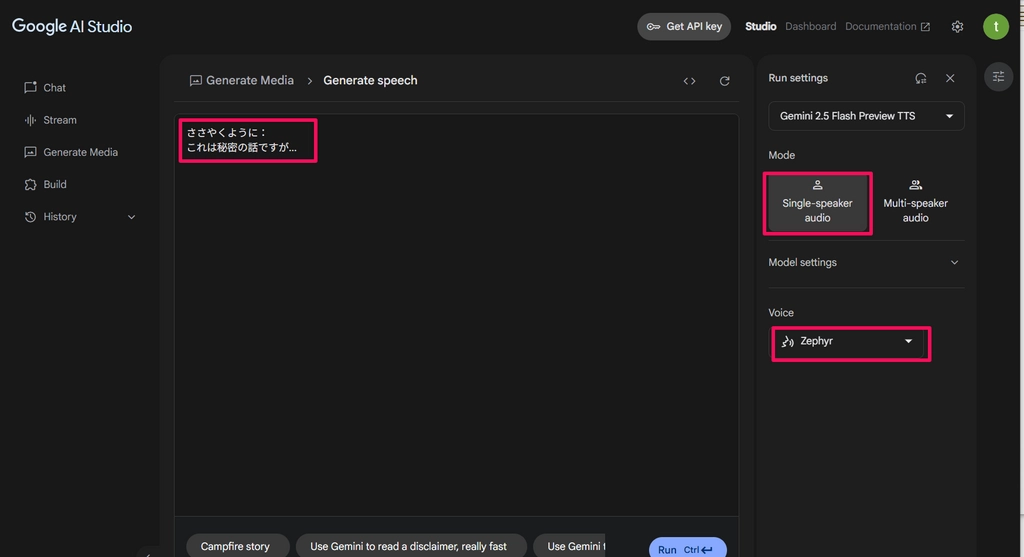Image resolution: width=1024 pixels, height=557 pixels.
Task: Click the Get API key button
Action: tap(684, 27)
